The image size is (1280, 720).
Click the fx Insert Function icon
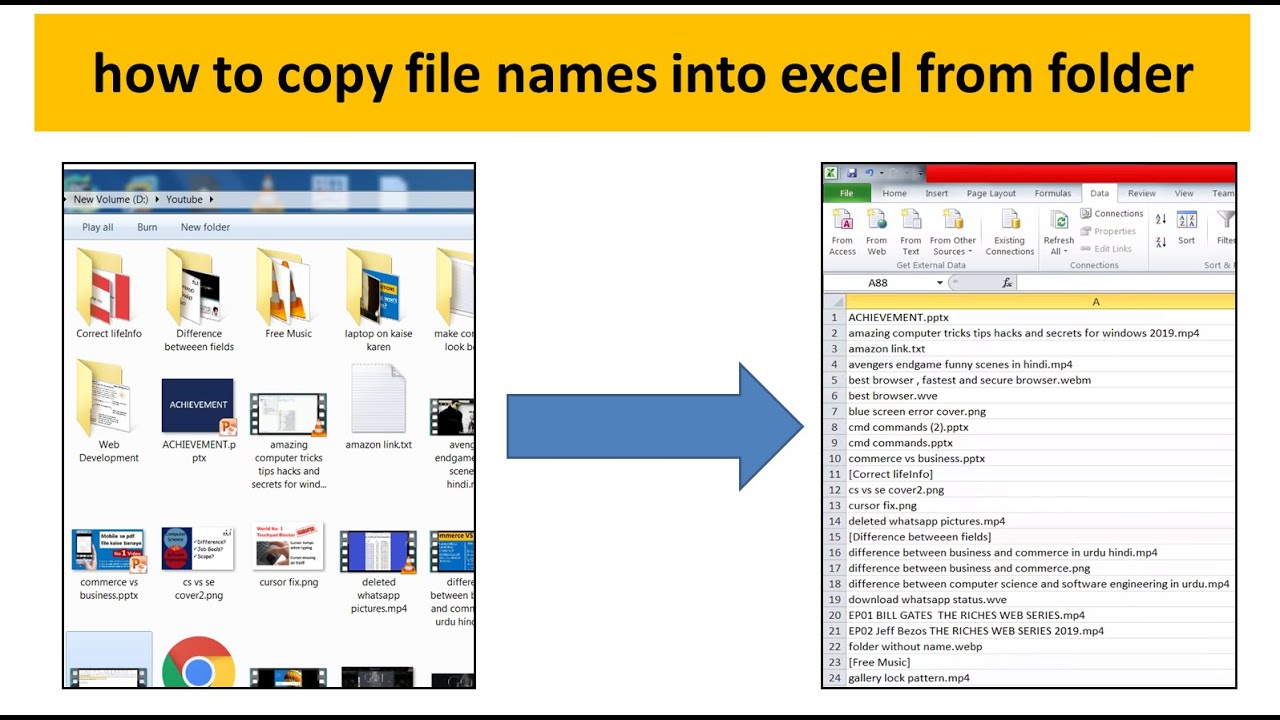pos(1007,283)
